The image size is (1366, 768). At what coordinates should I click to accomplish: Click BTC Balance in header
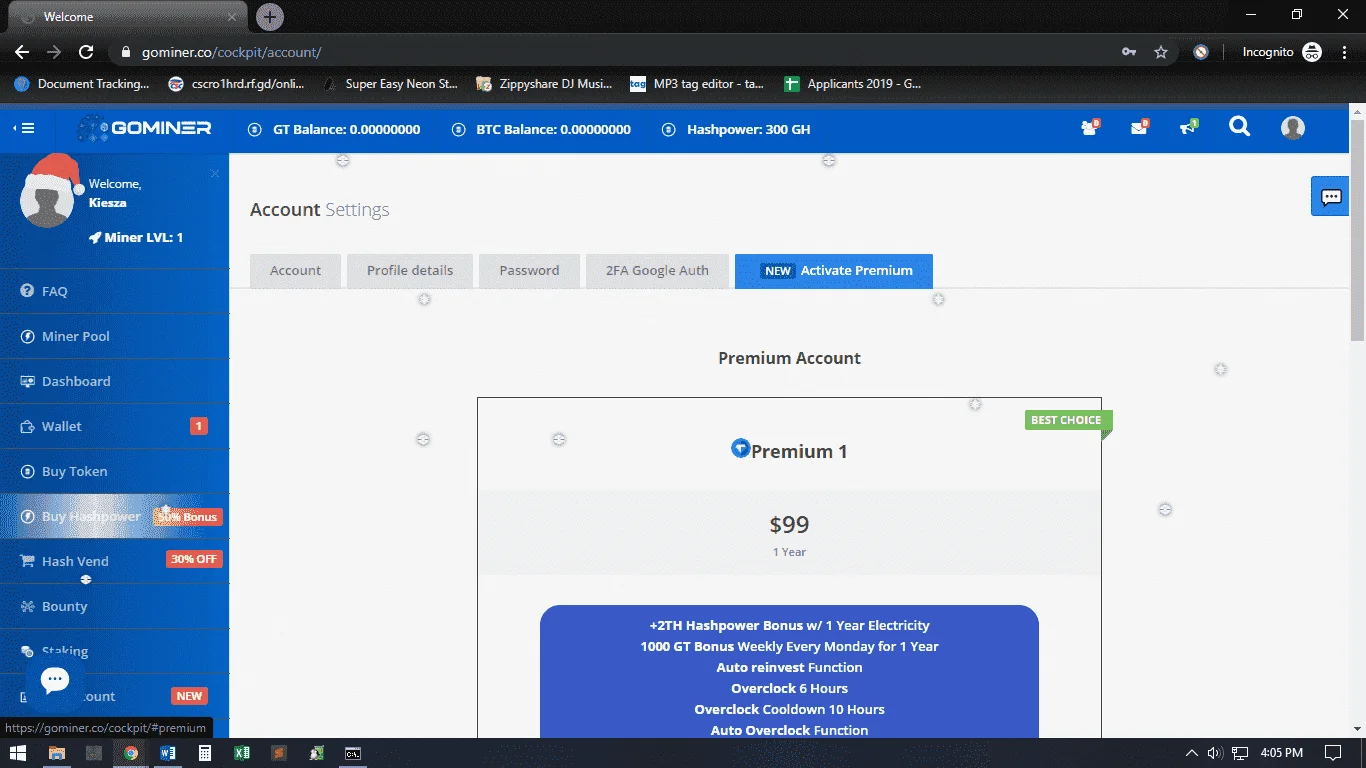[541, 129]
